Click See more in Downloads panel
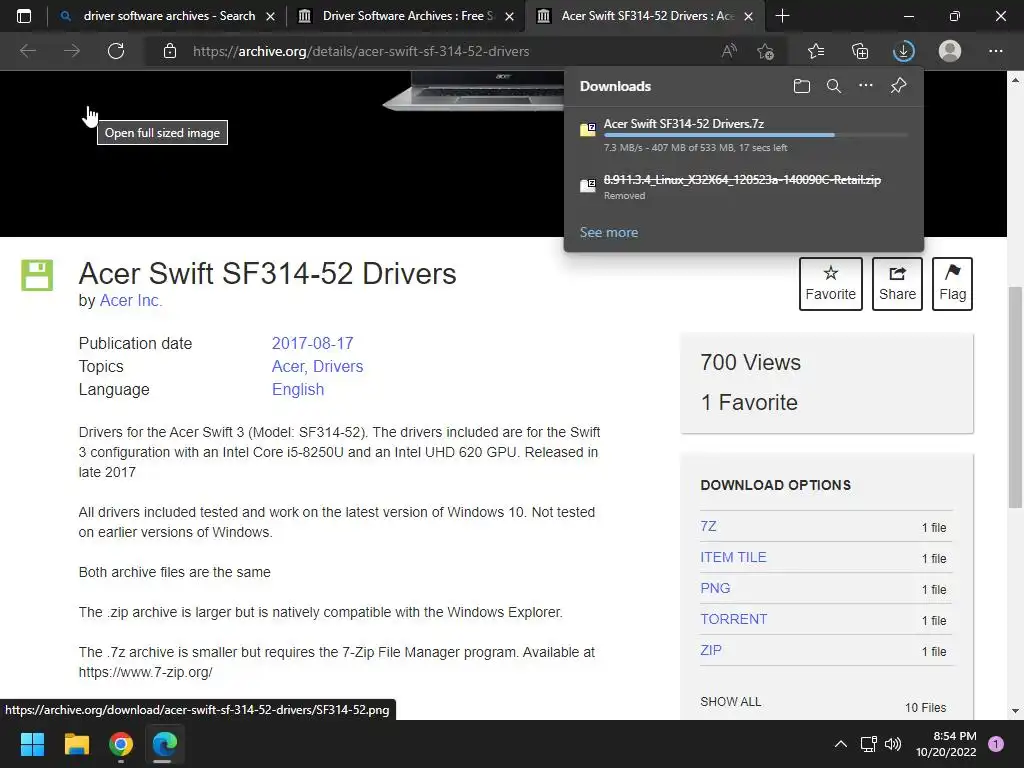 coord(609,232)
